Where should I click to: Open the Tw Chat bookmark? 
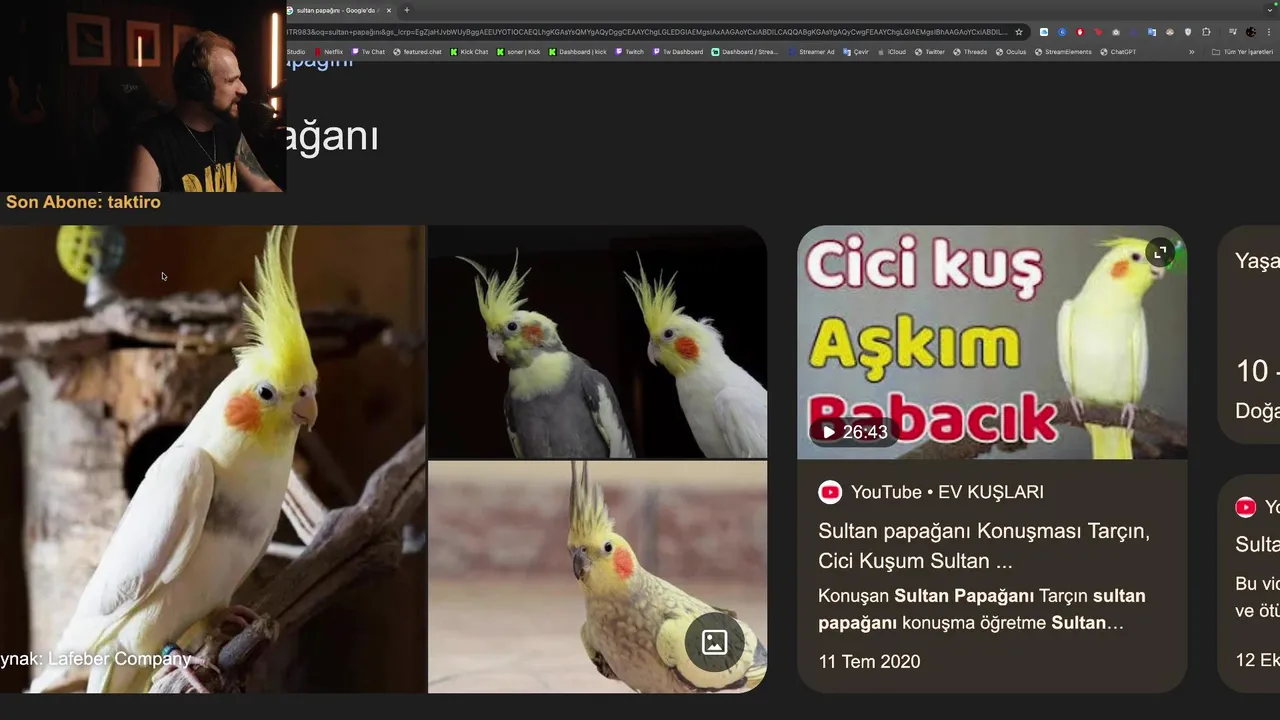[x=368, y=52]
